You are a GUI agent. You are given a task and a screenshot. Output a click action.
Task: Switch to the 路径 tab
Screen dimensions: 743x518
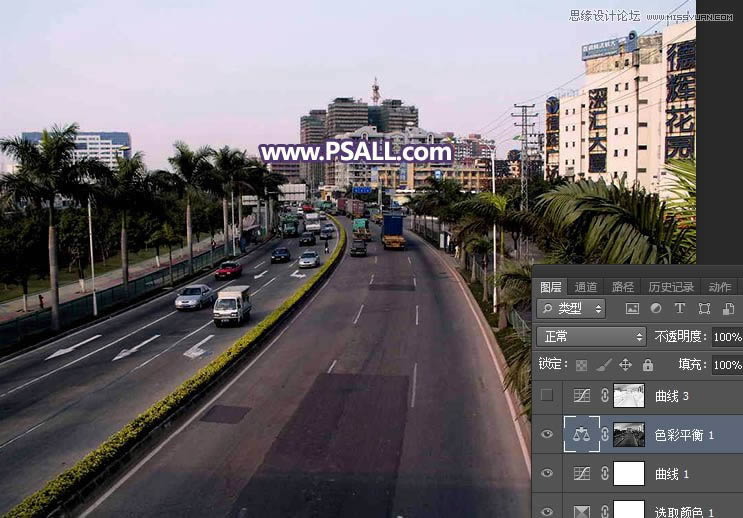pos(622,286)
